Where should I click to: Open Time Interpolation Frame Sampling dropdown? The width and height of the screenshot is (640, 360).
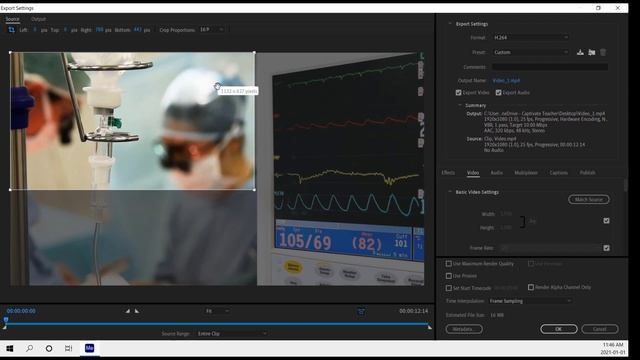coord(530,301)
